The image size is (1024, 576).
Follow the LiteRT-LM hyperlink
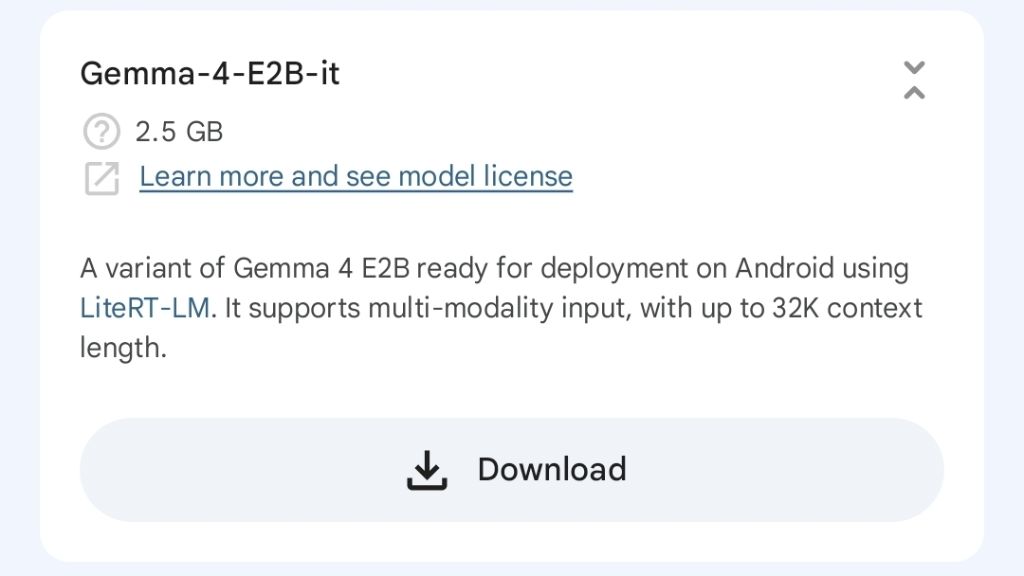tap(145, 308)
